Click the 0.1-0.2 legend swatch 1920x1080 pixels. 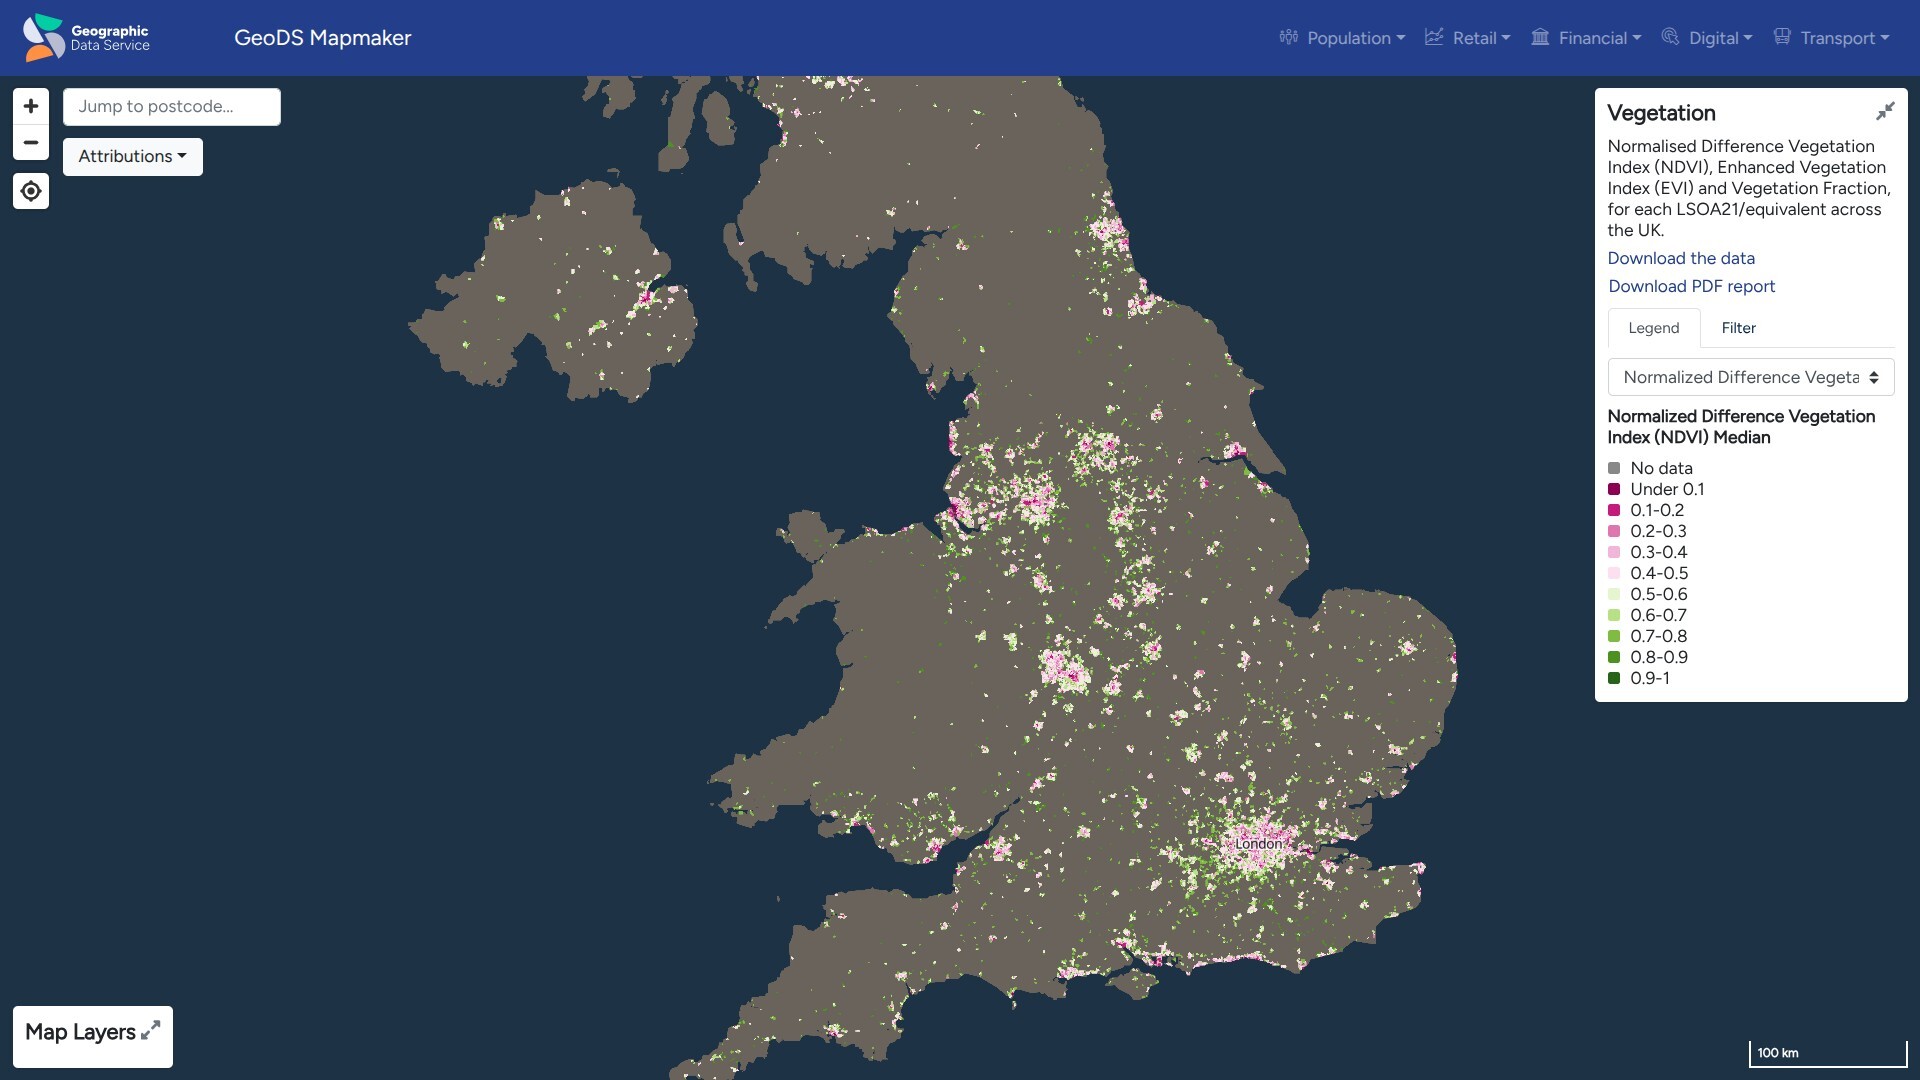coord(1613,510)
